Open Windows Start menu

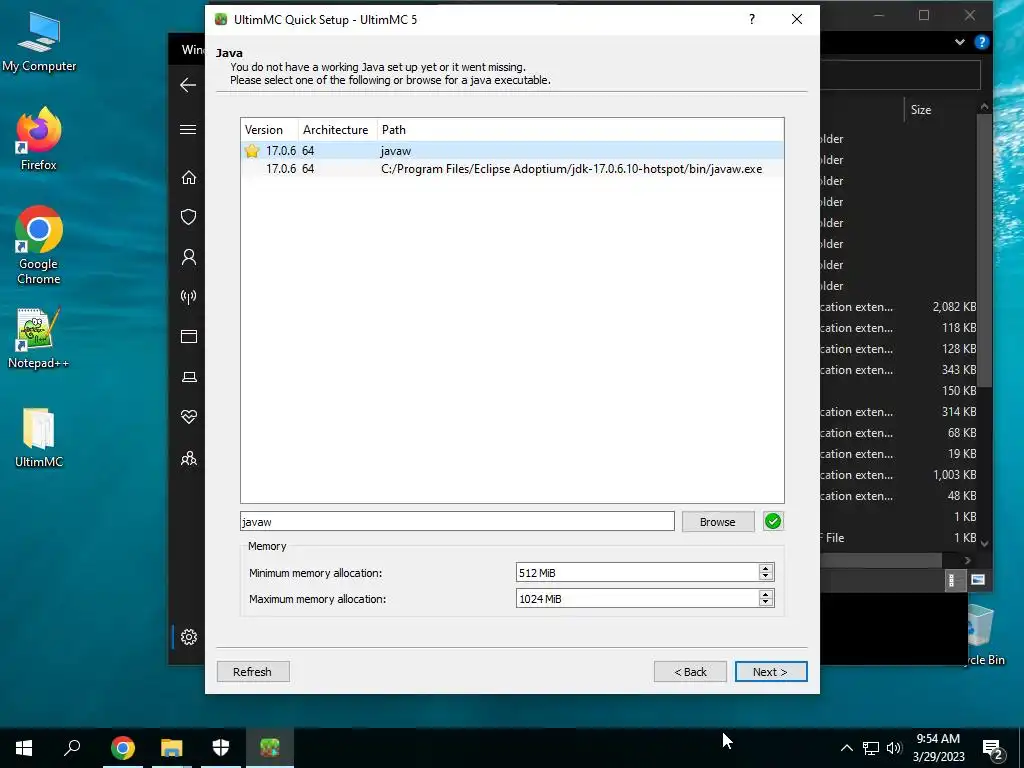pos(24,748)
